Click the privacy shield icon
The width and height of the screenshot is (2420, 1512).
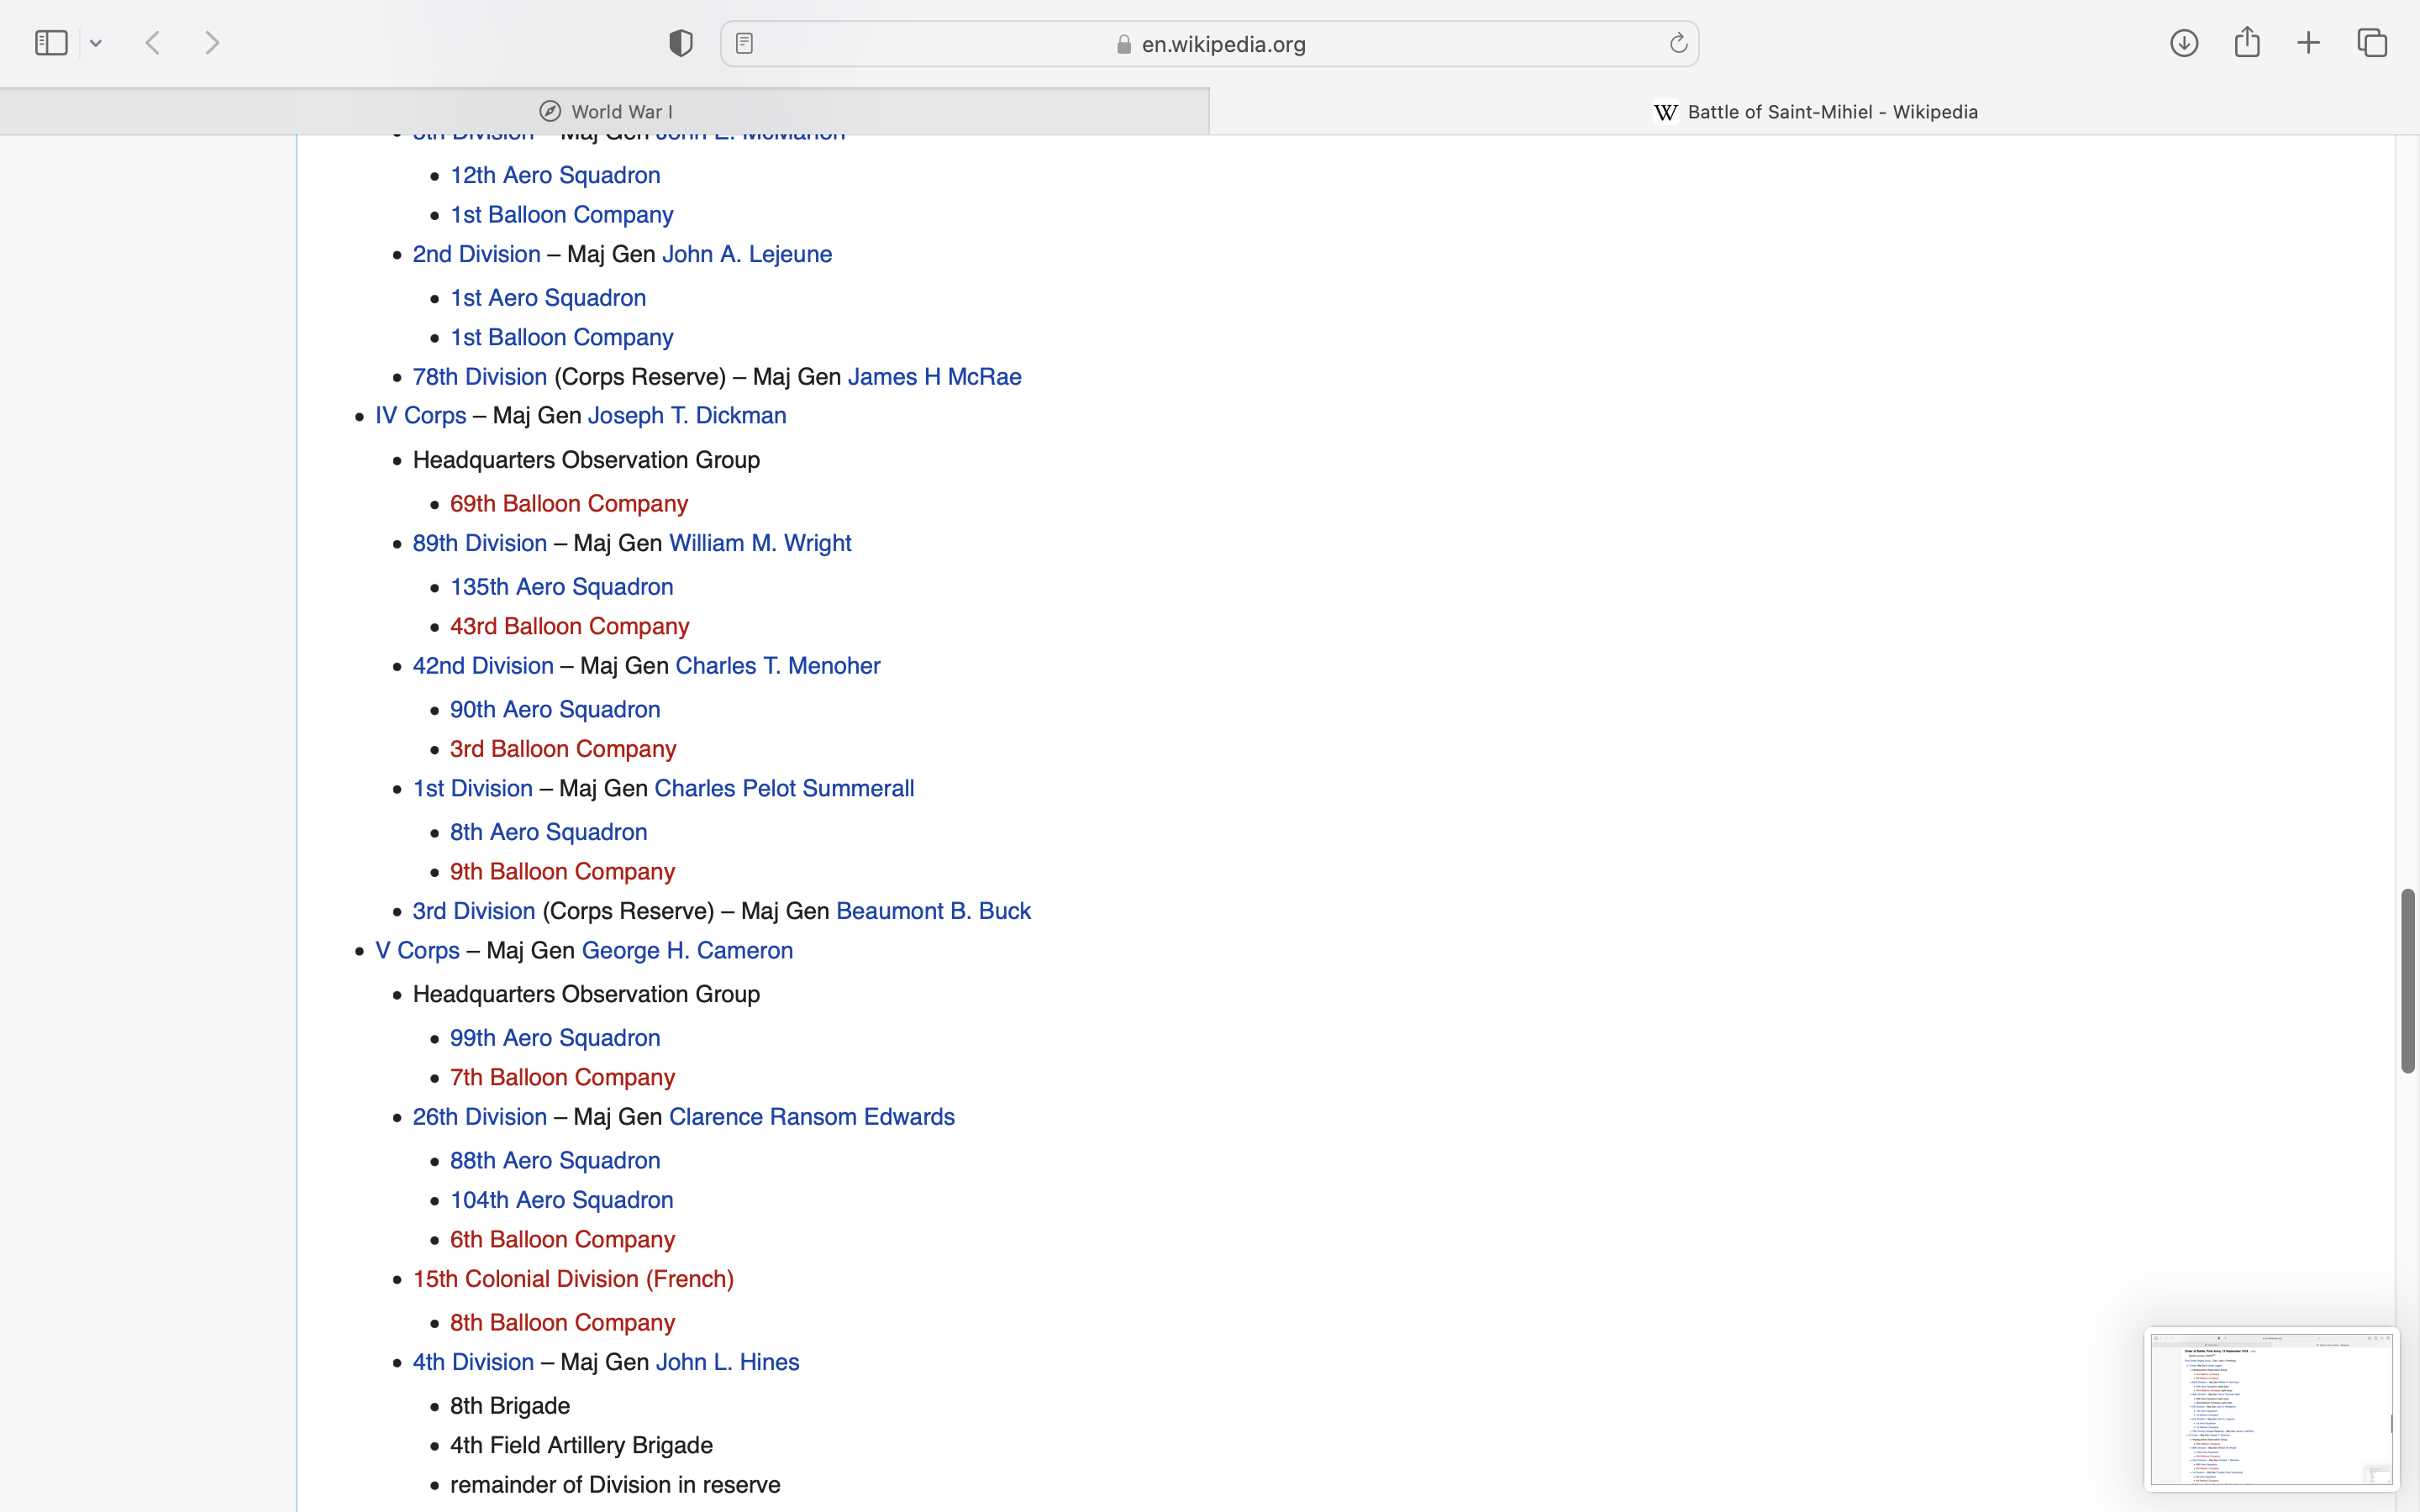[x=681, y=43]
